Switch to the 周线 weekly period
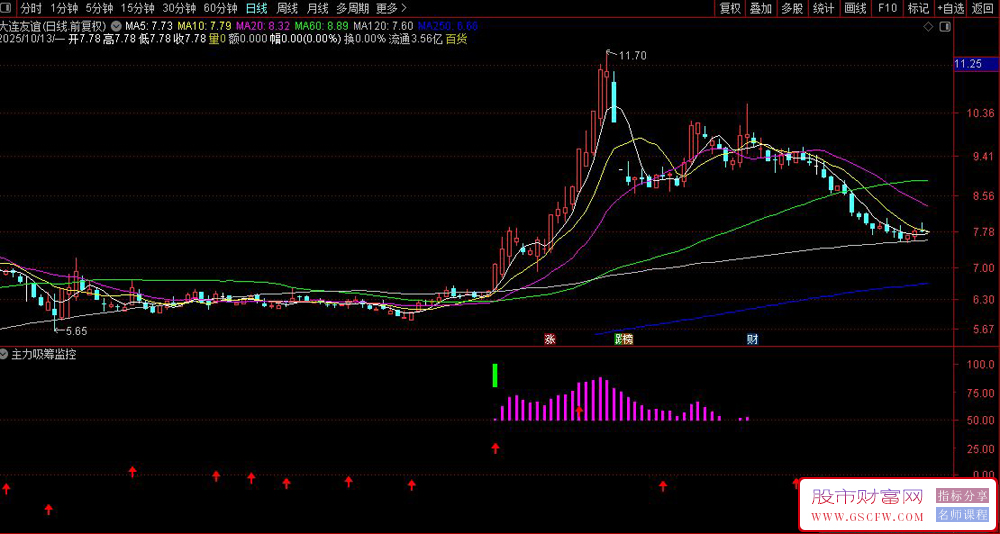This screenshot has height=534, width=1000. tap(287, 8)
